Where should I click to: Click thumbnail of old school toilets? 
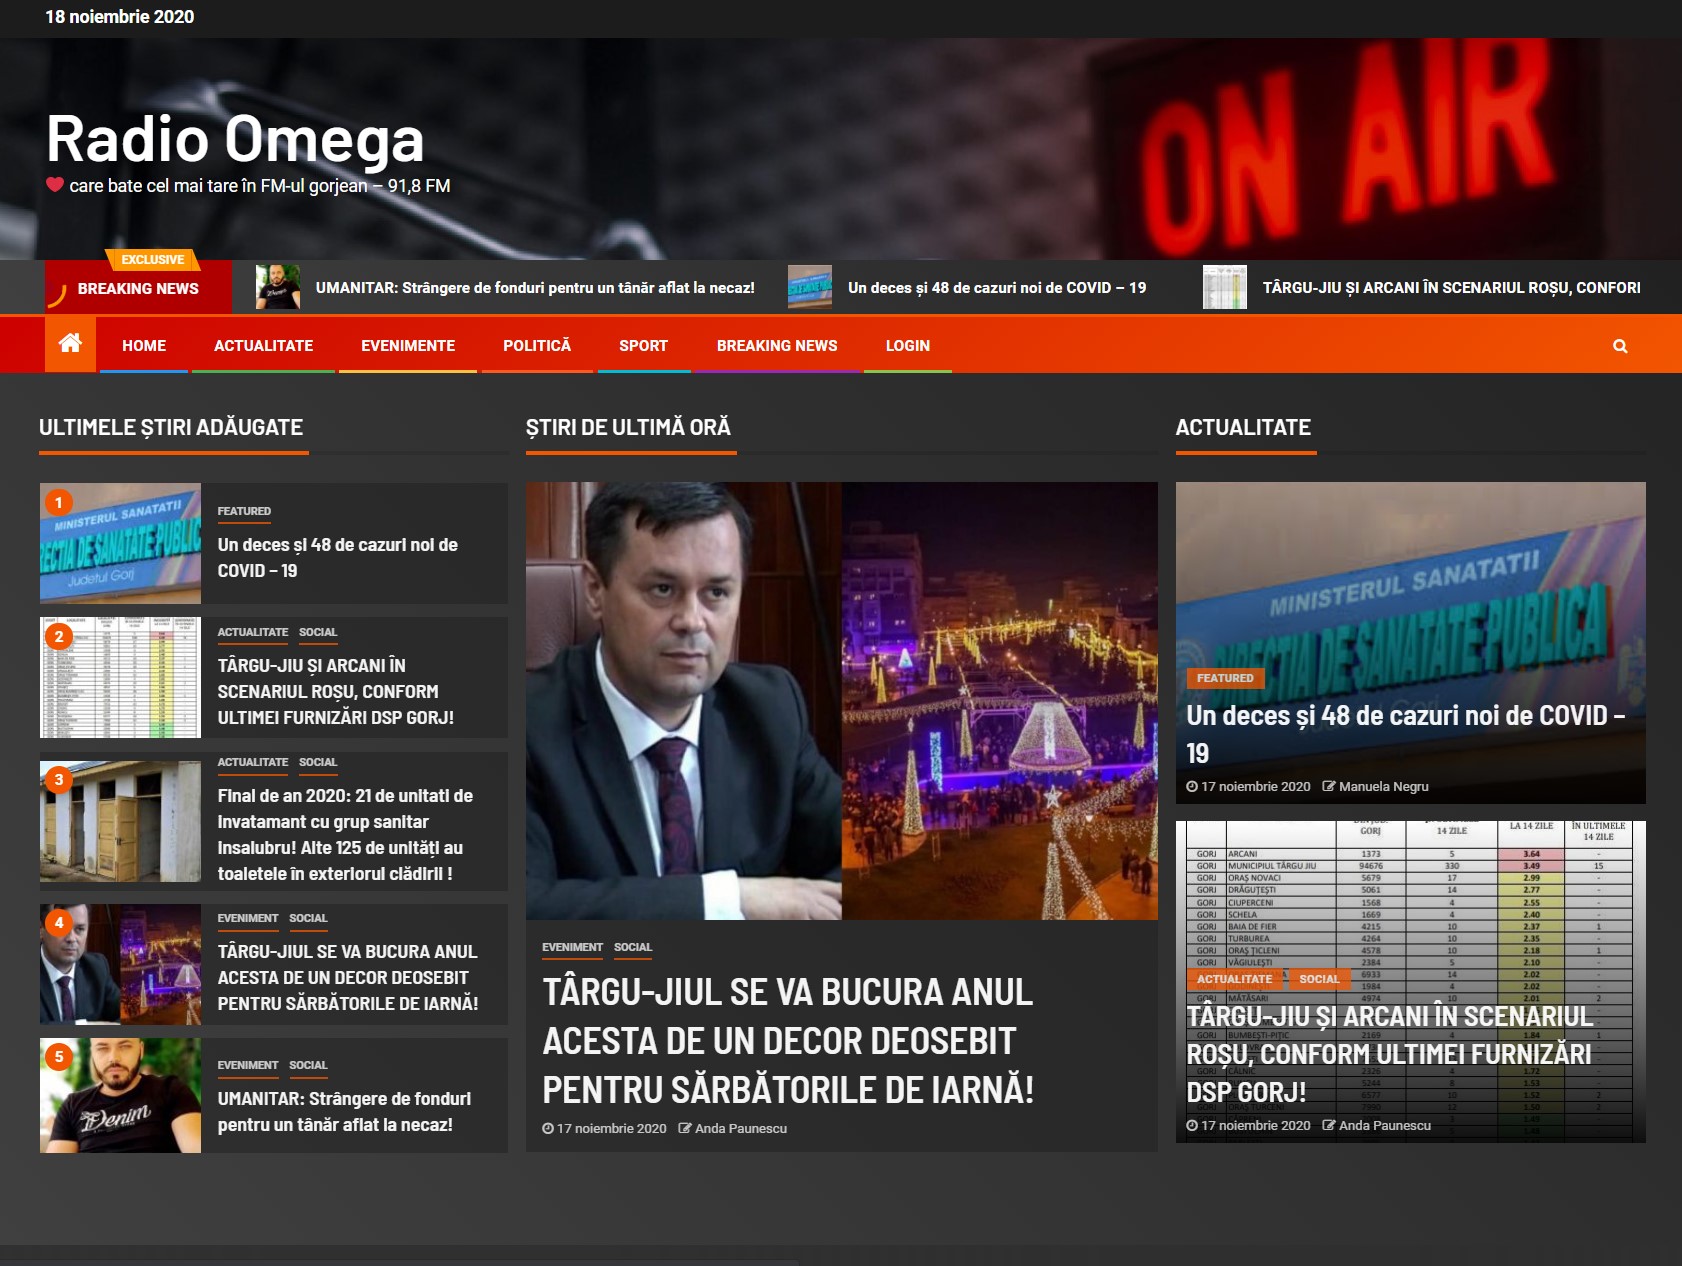click(x=120, y=821)
